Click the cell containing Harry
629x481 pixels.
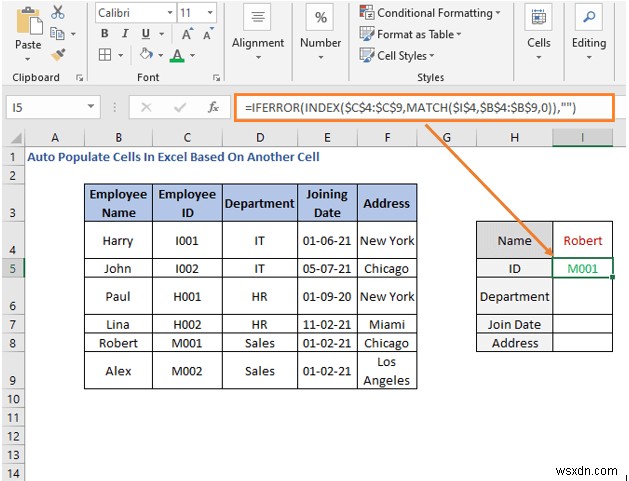click(118, 240)
